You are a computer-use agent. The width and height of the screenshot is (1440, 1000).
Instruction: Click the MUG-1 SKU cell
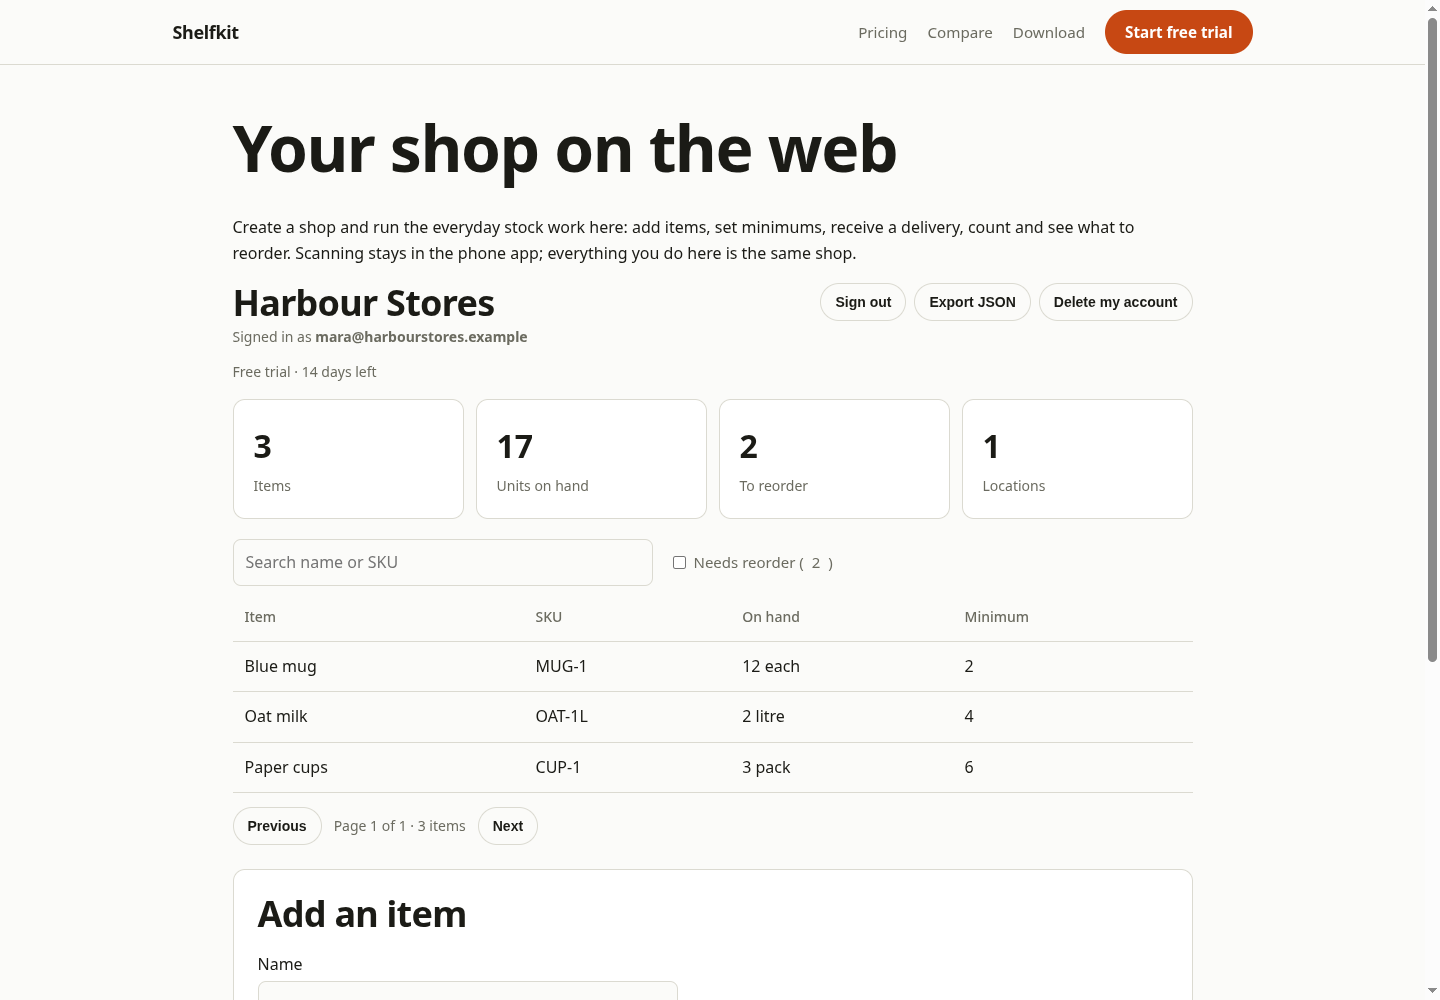(561, 666)
